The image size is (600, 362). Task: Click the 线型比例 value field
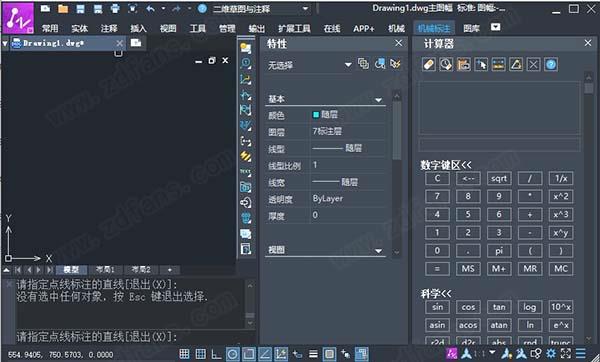347,165
